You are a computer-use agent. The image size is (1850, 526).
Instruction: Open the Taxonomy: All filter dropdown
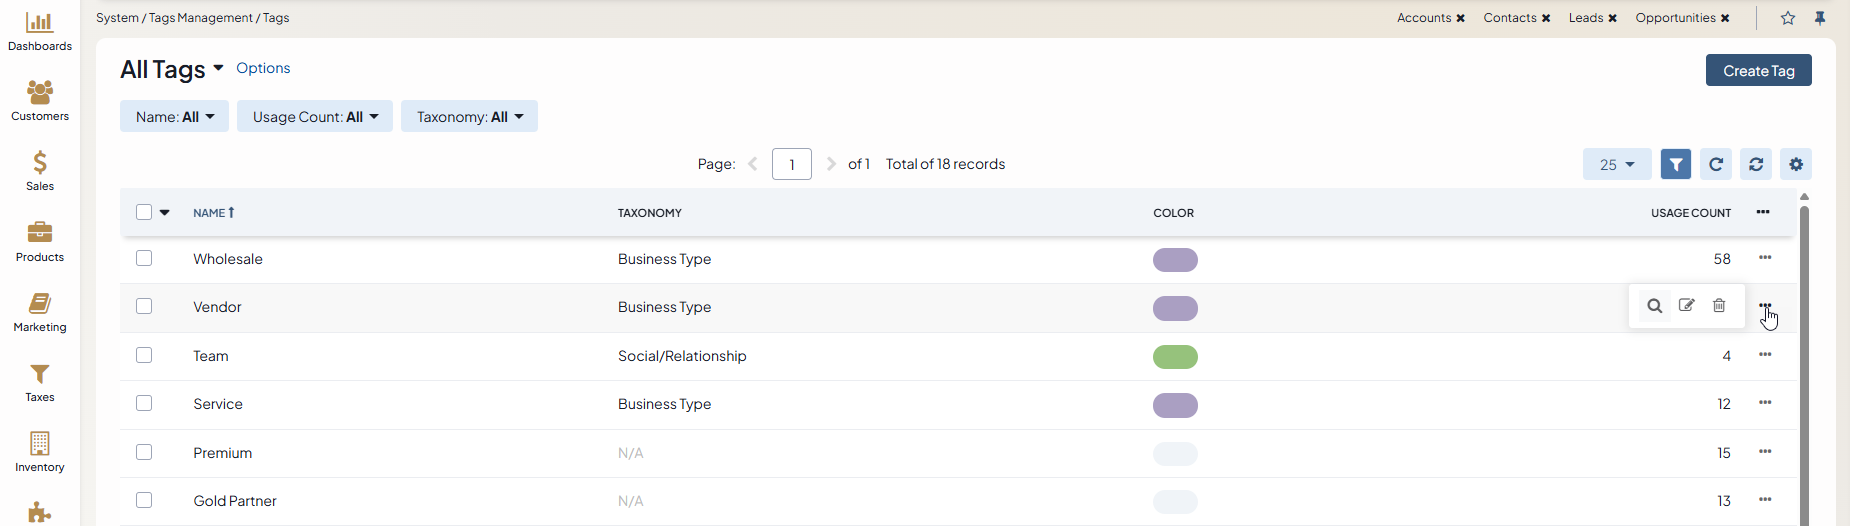pos(469,117)
